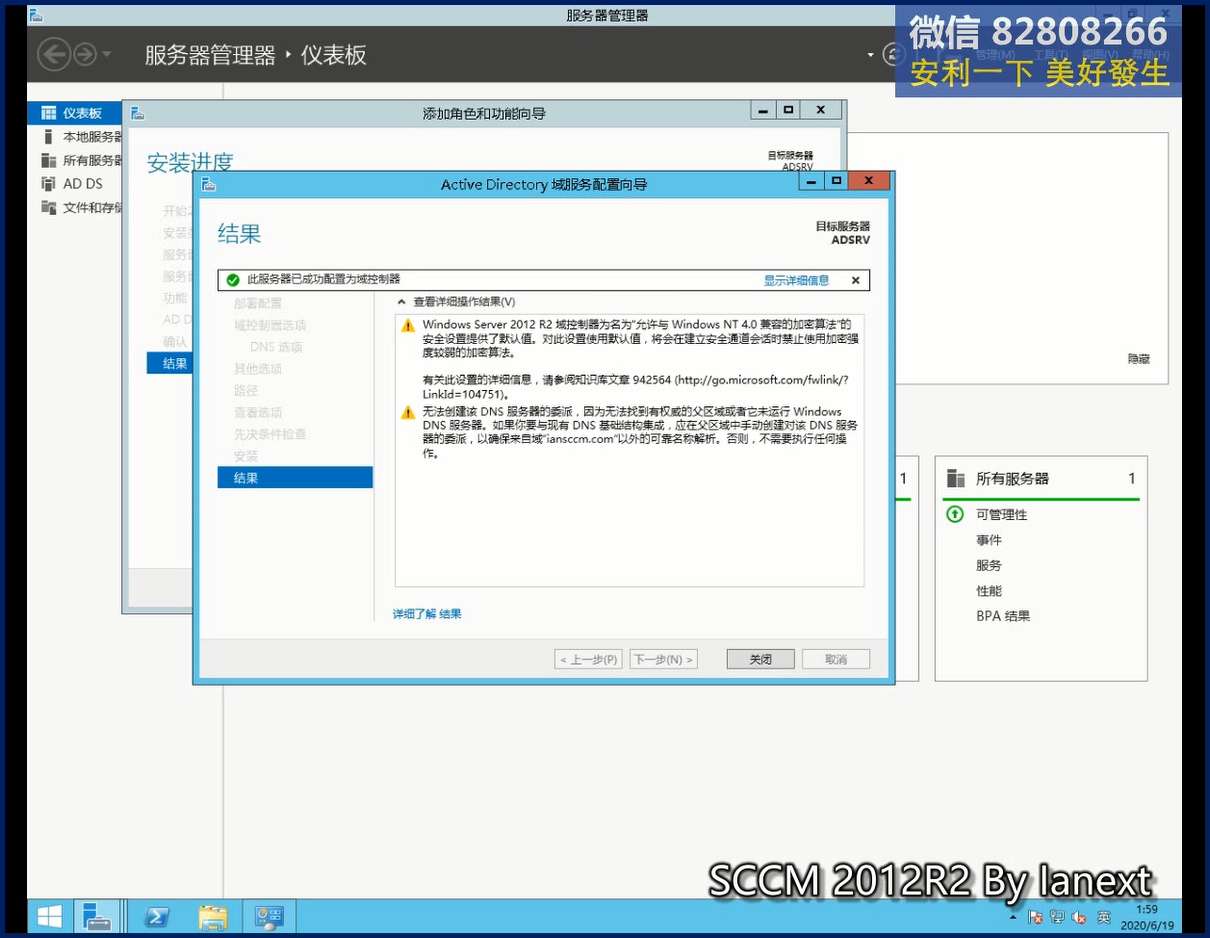1210x938 pixels.
Task: Open the dropdown arrow left of refresh icon
Action: (x=870, y=55)
